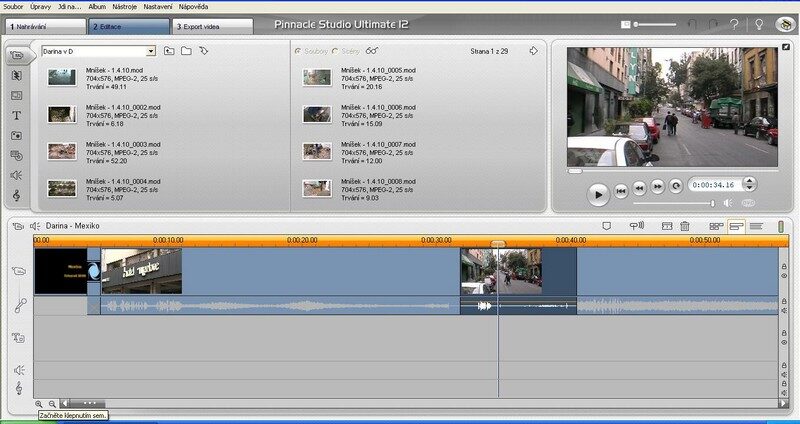The height and width of the screenshot is (424, 800).
Task: Select the Scény radio button
Action: click(334, 49)
